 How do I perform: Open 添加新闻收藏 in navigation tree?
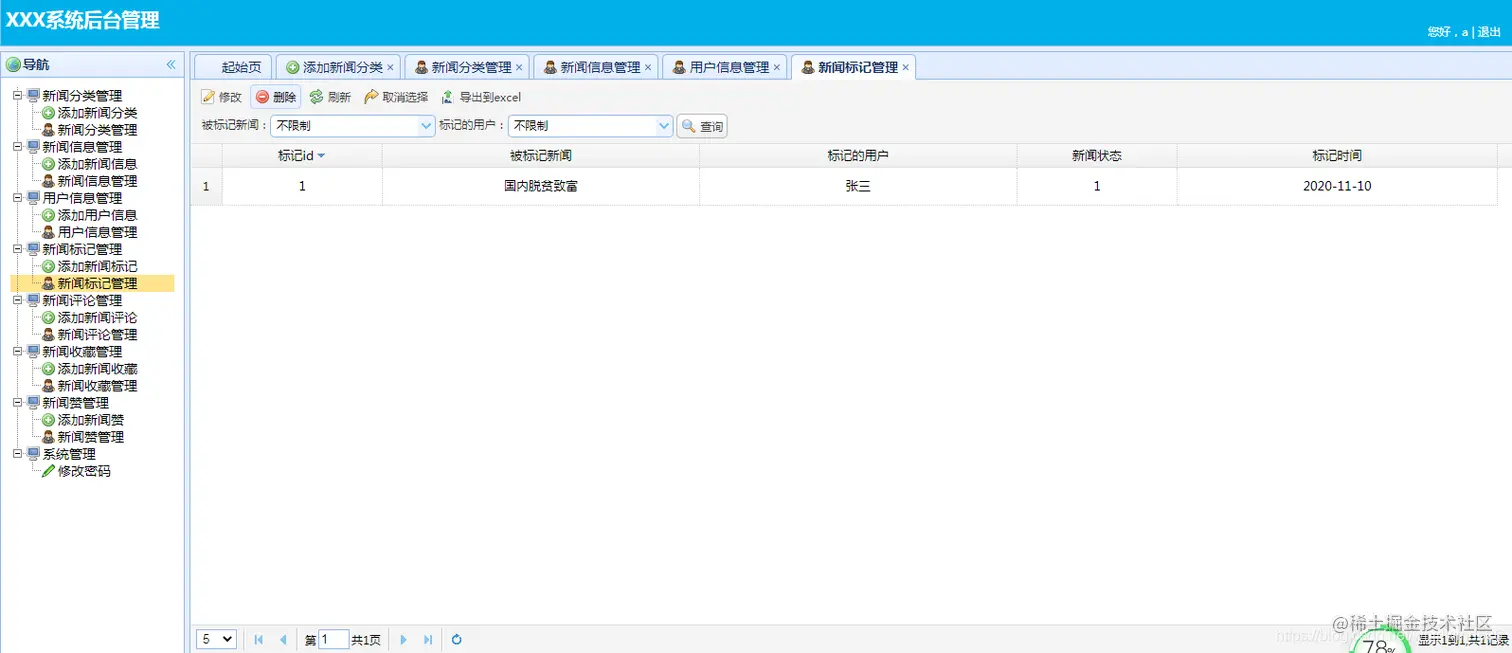pos(97,369)
